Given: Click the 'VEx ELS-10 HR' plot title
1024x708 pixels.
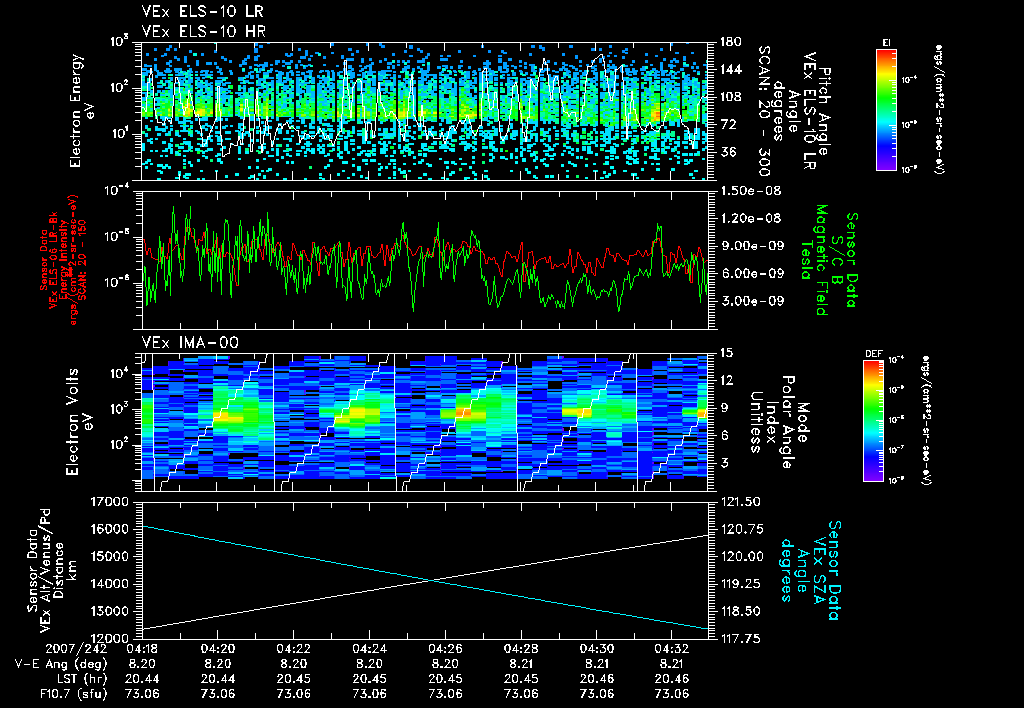Looking at the screenshot, I should (x=203, y=31).
